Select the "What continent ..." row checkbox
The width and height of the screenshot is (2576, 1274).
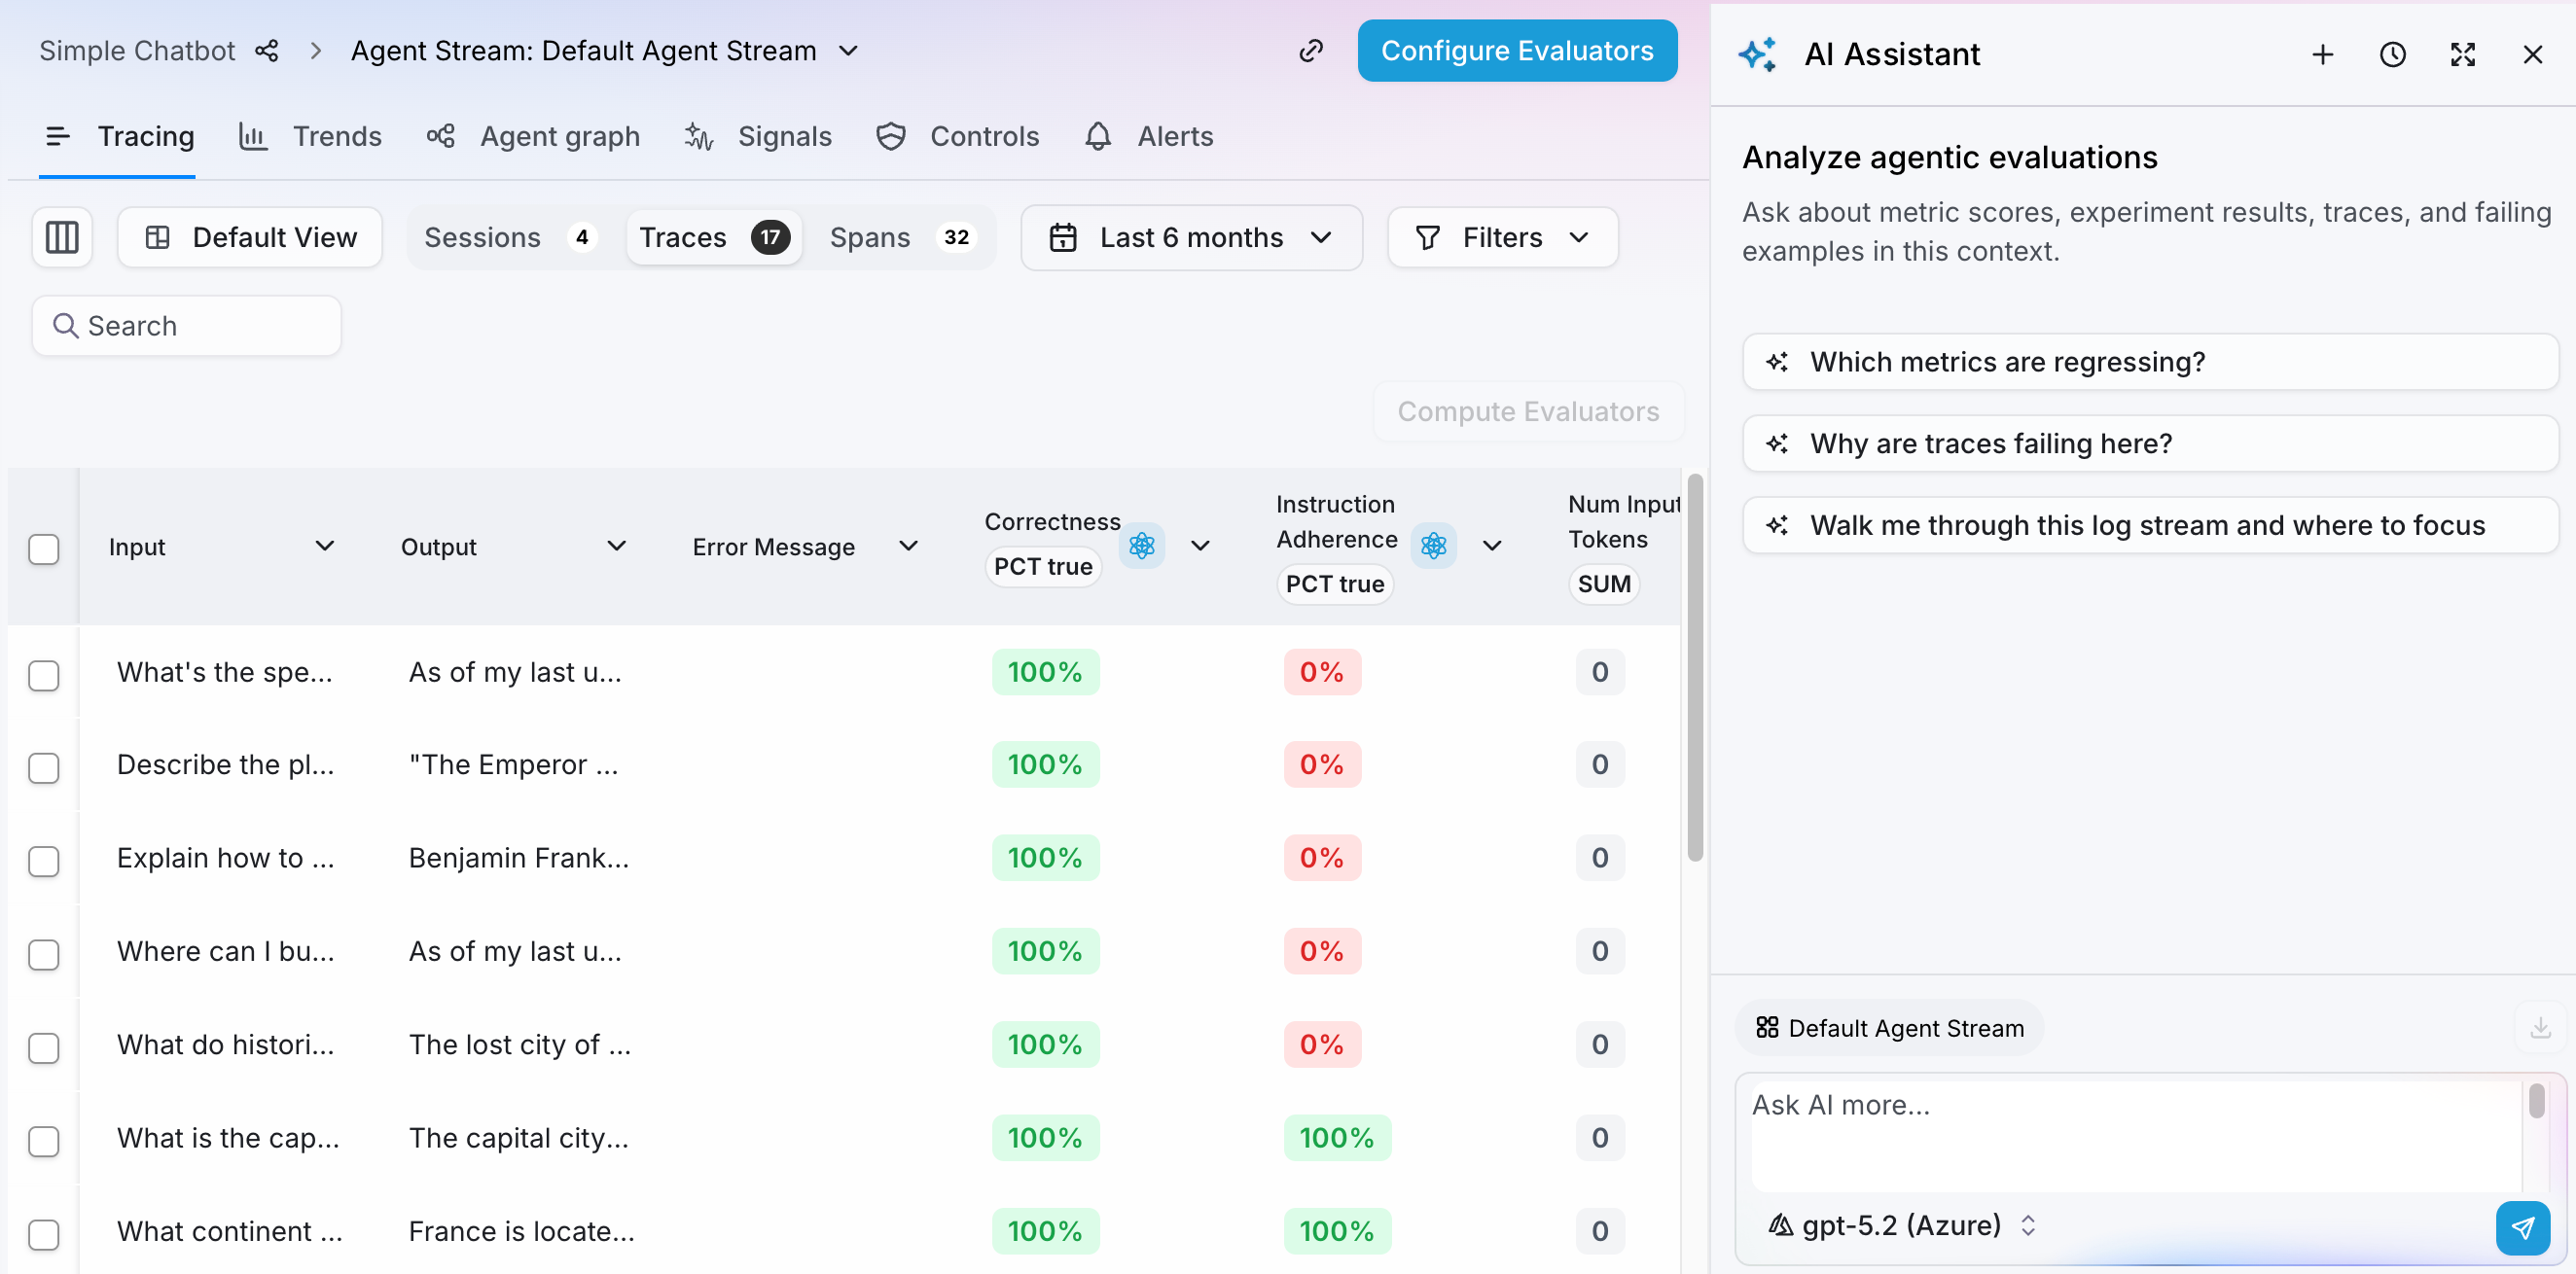click(x=44, y=1234)
